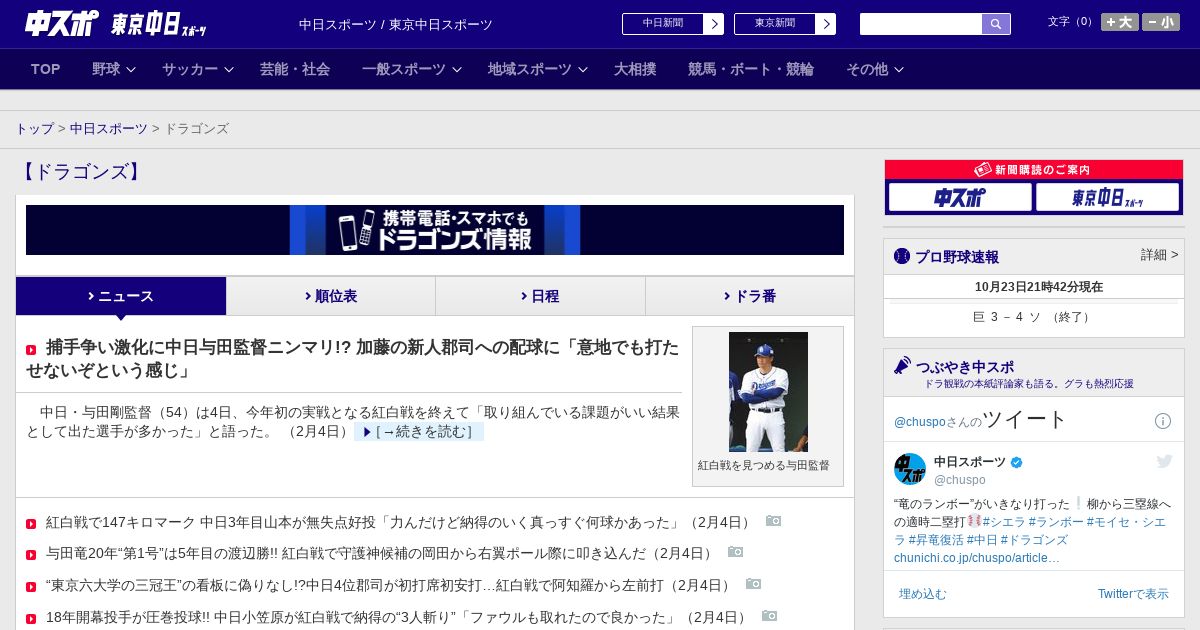Click the search magnifier button
This screenshot has height=630, width=1200.
(995, 24)
